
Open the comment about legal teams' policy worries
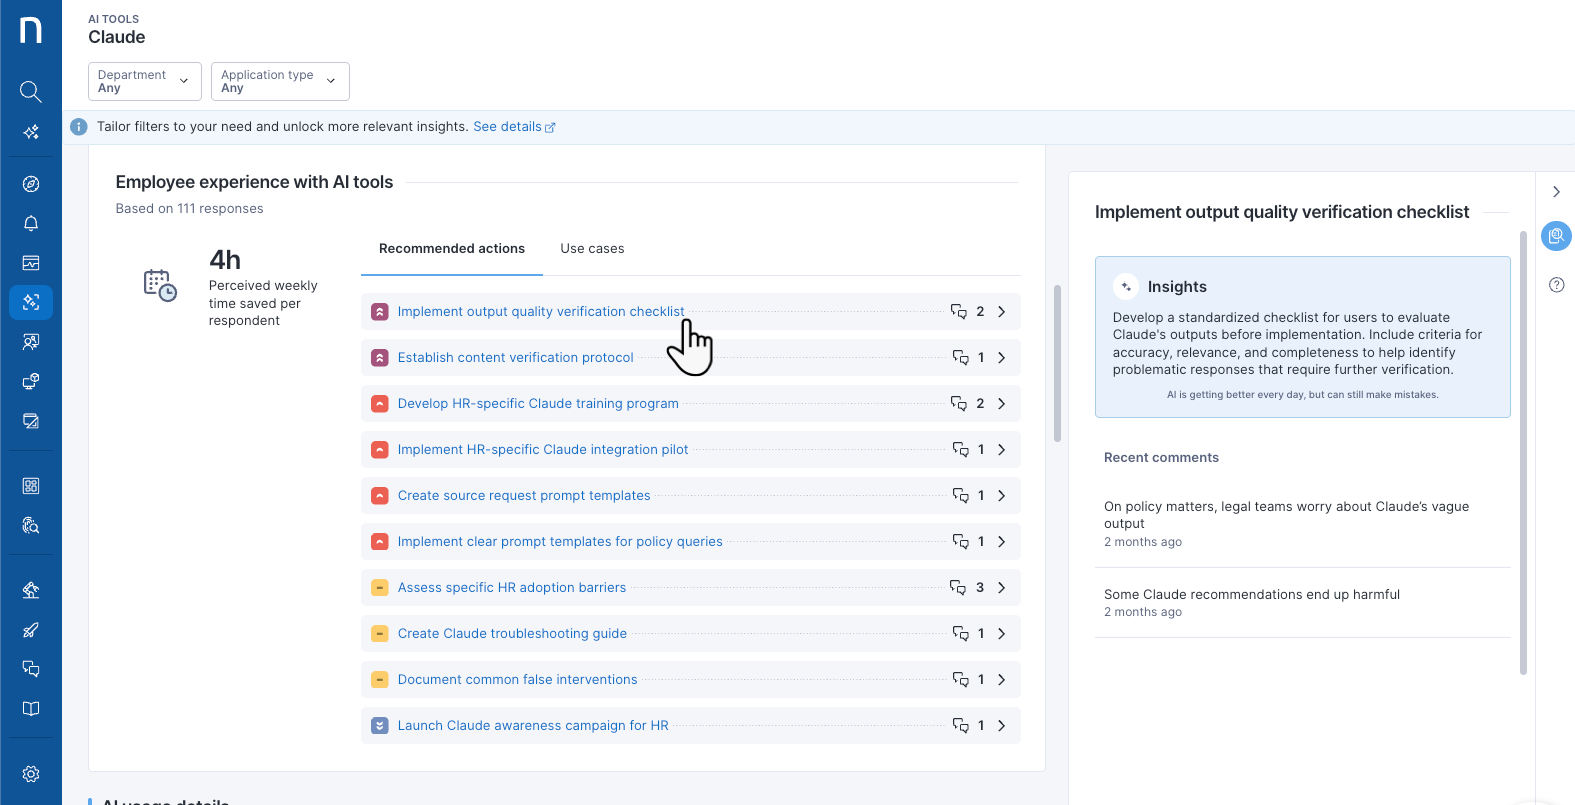(1286, 515)
